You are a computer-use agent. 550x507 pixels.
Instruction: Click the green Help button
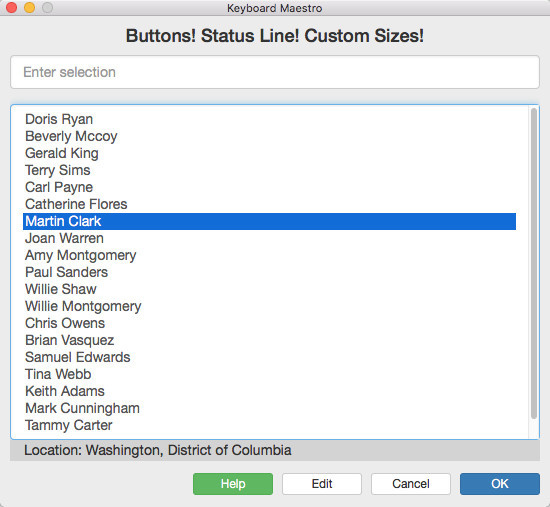(233, 484)
